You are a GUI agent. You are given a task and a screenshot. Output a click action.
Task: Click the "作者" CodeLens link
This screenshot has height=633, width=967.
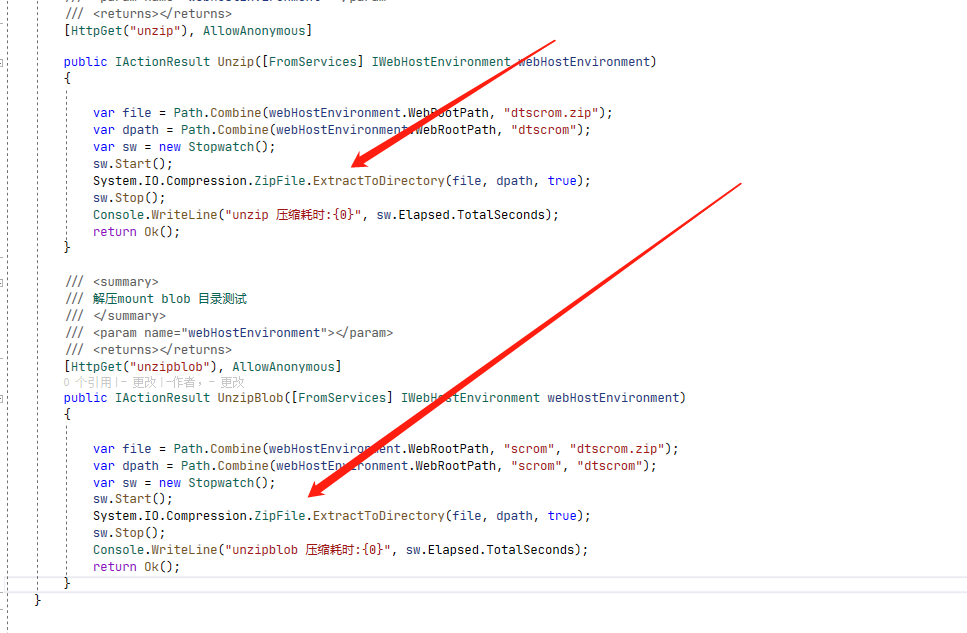(183, 383)
